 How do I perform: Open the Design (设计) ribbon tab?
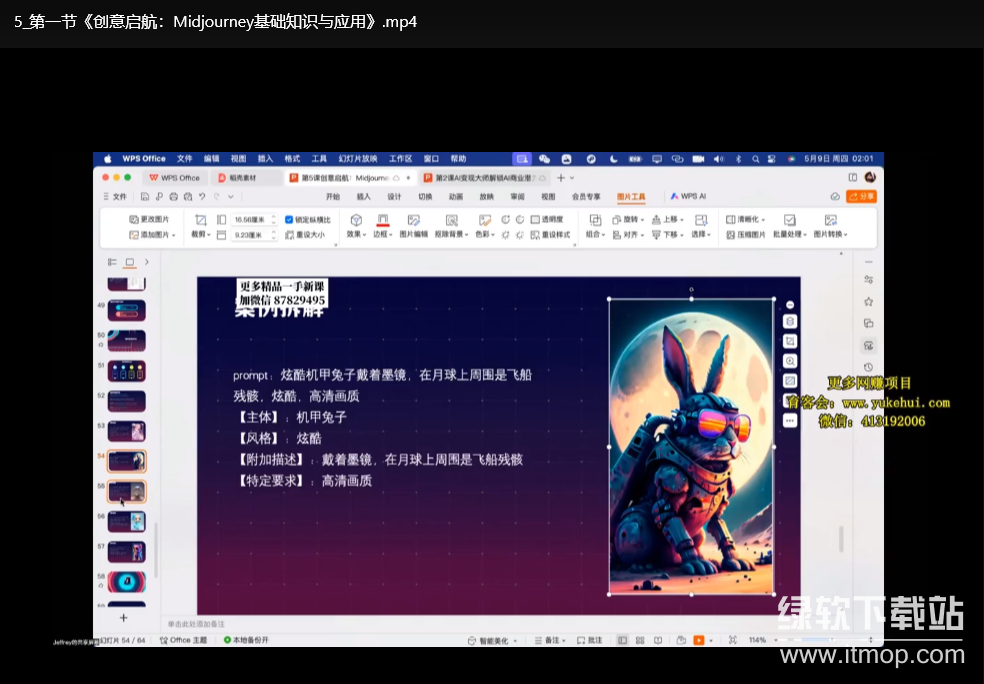tap(394, 196)
